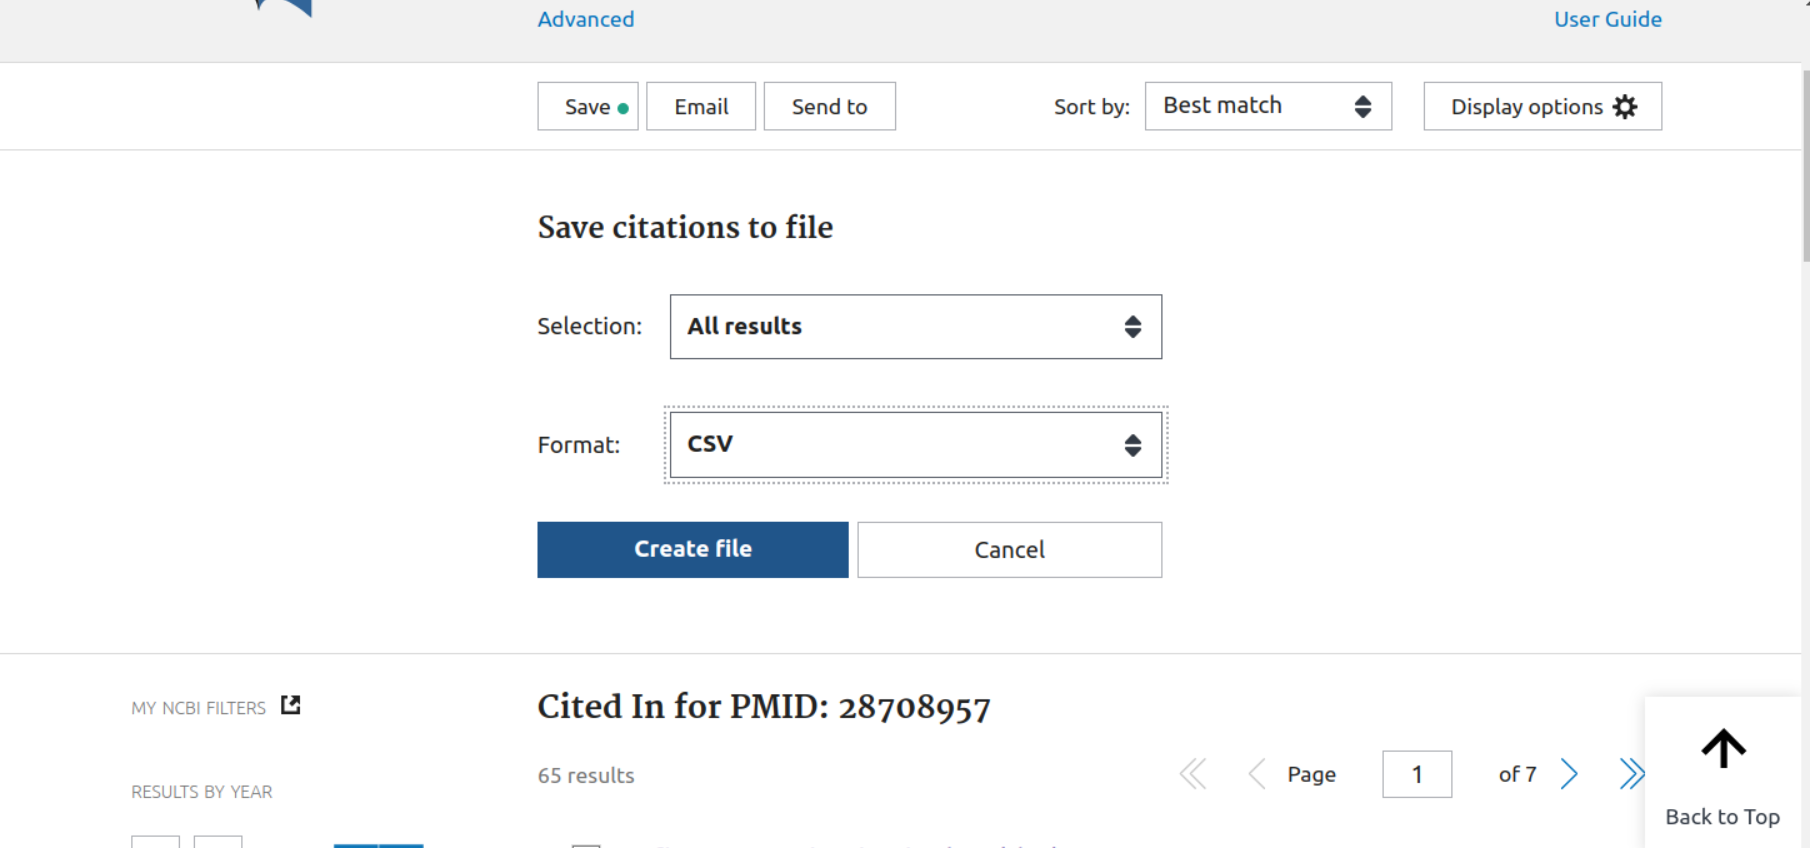1810x848 pixels.
Task: Click the Email button
Action: pyautogui.click(x=701, y=107)
